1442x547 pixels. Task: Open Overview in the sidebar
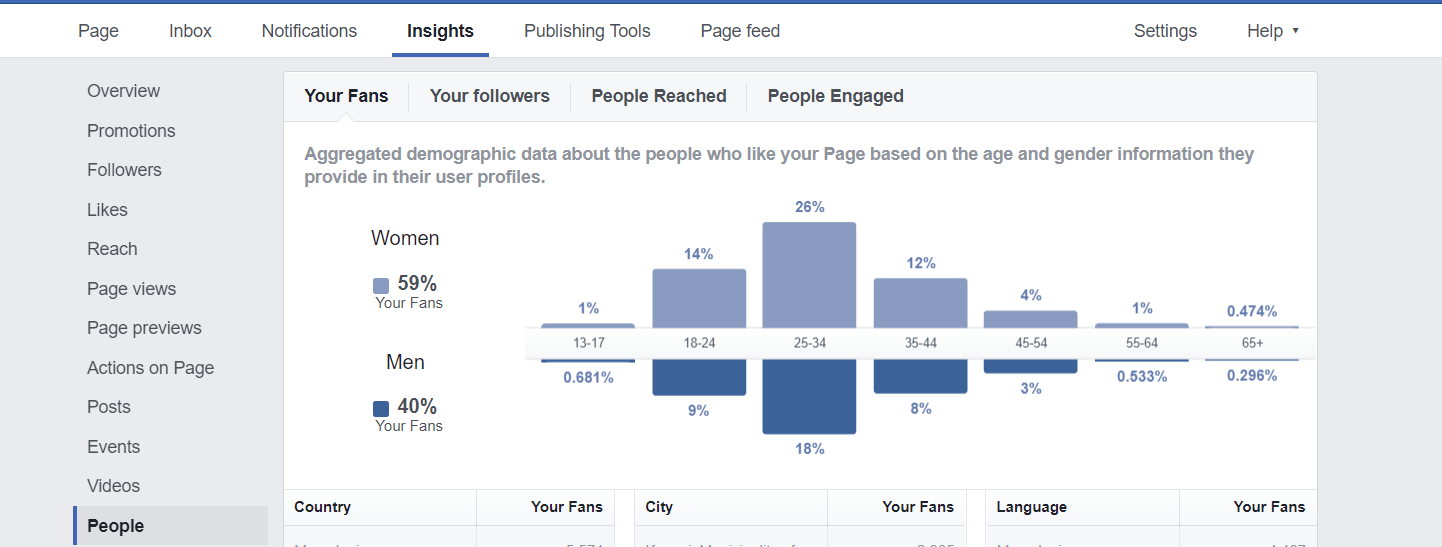(x=123, y=91)
